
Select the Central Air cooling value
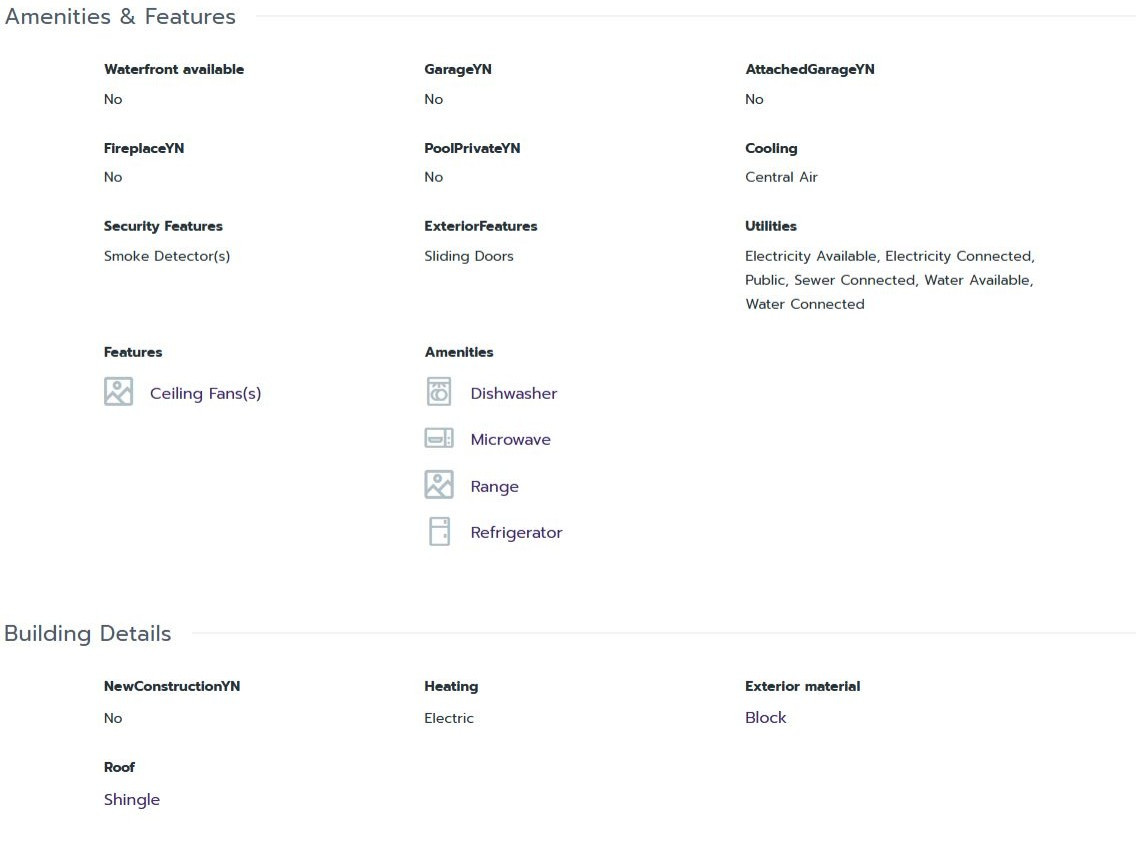pos(781,177)
